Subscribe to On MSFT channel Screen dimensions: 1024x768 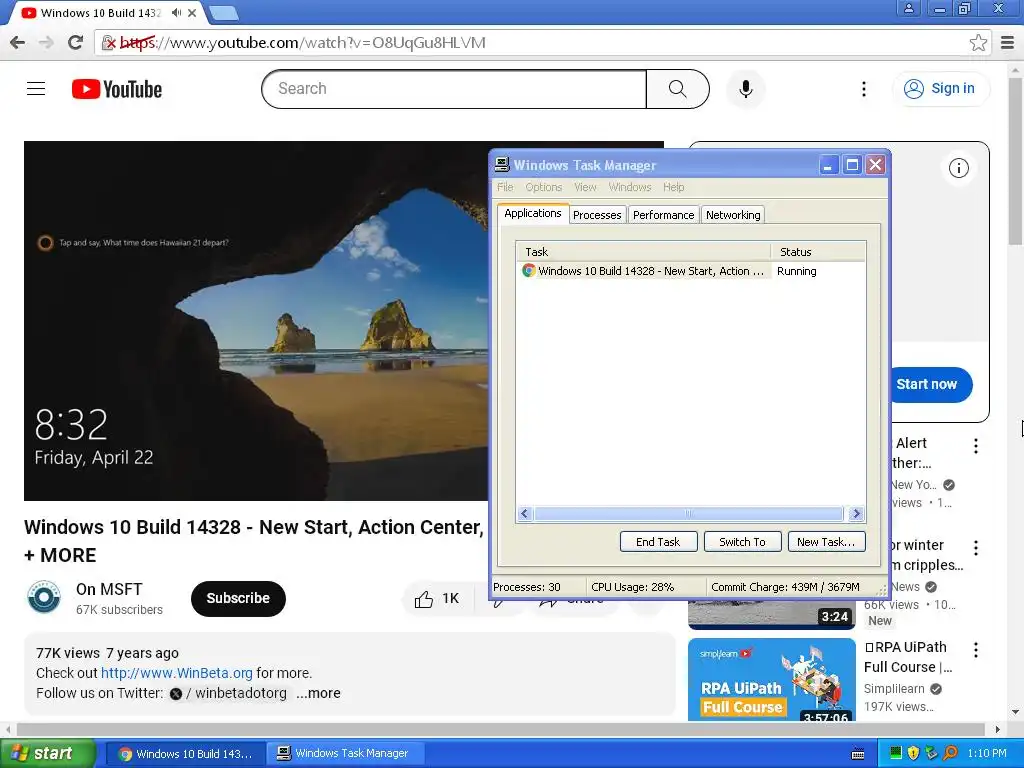point(238,598)
